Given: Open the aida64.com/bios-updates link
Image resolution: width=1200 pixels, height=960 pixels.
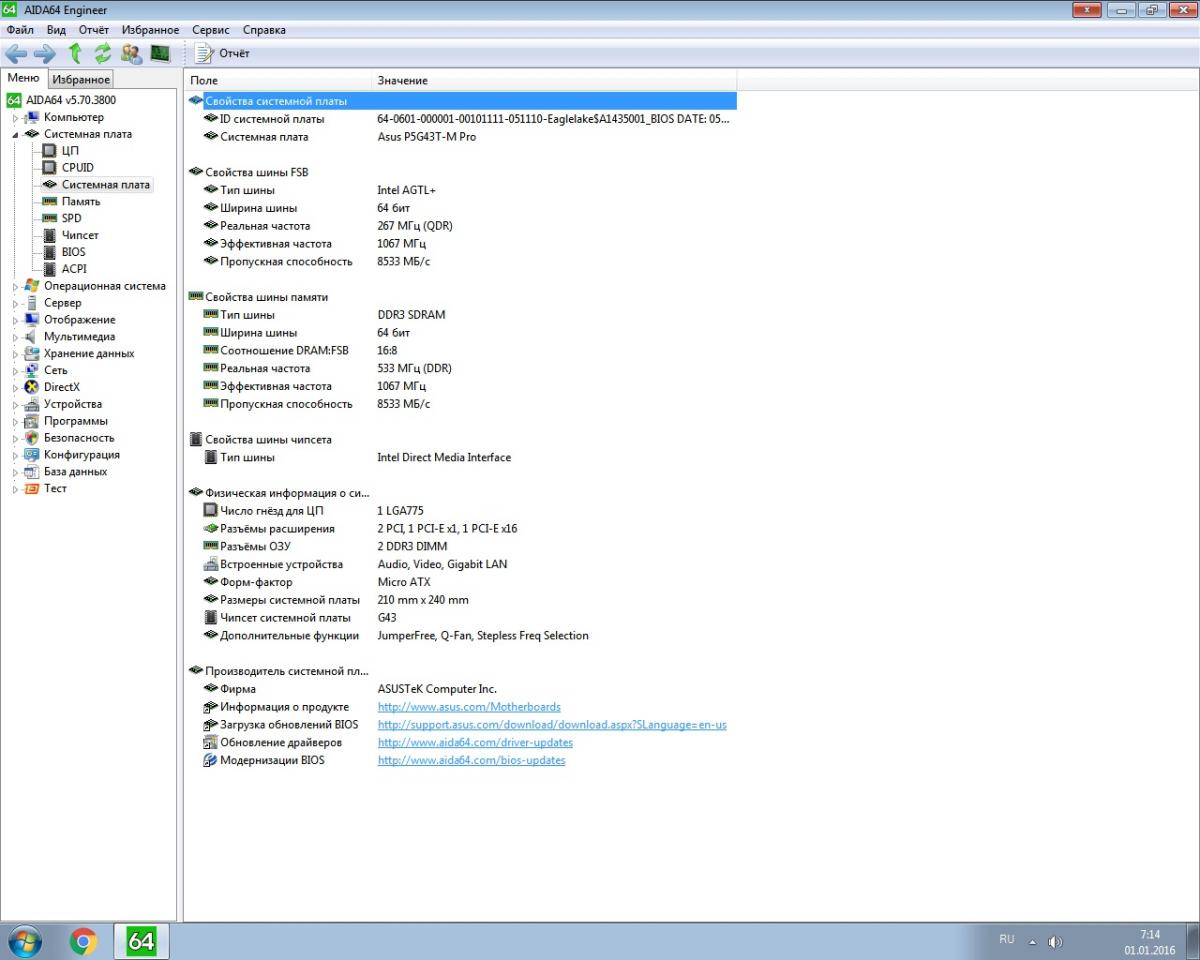Looking at the screenshot, I should [471, 761].
